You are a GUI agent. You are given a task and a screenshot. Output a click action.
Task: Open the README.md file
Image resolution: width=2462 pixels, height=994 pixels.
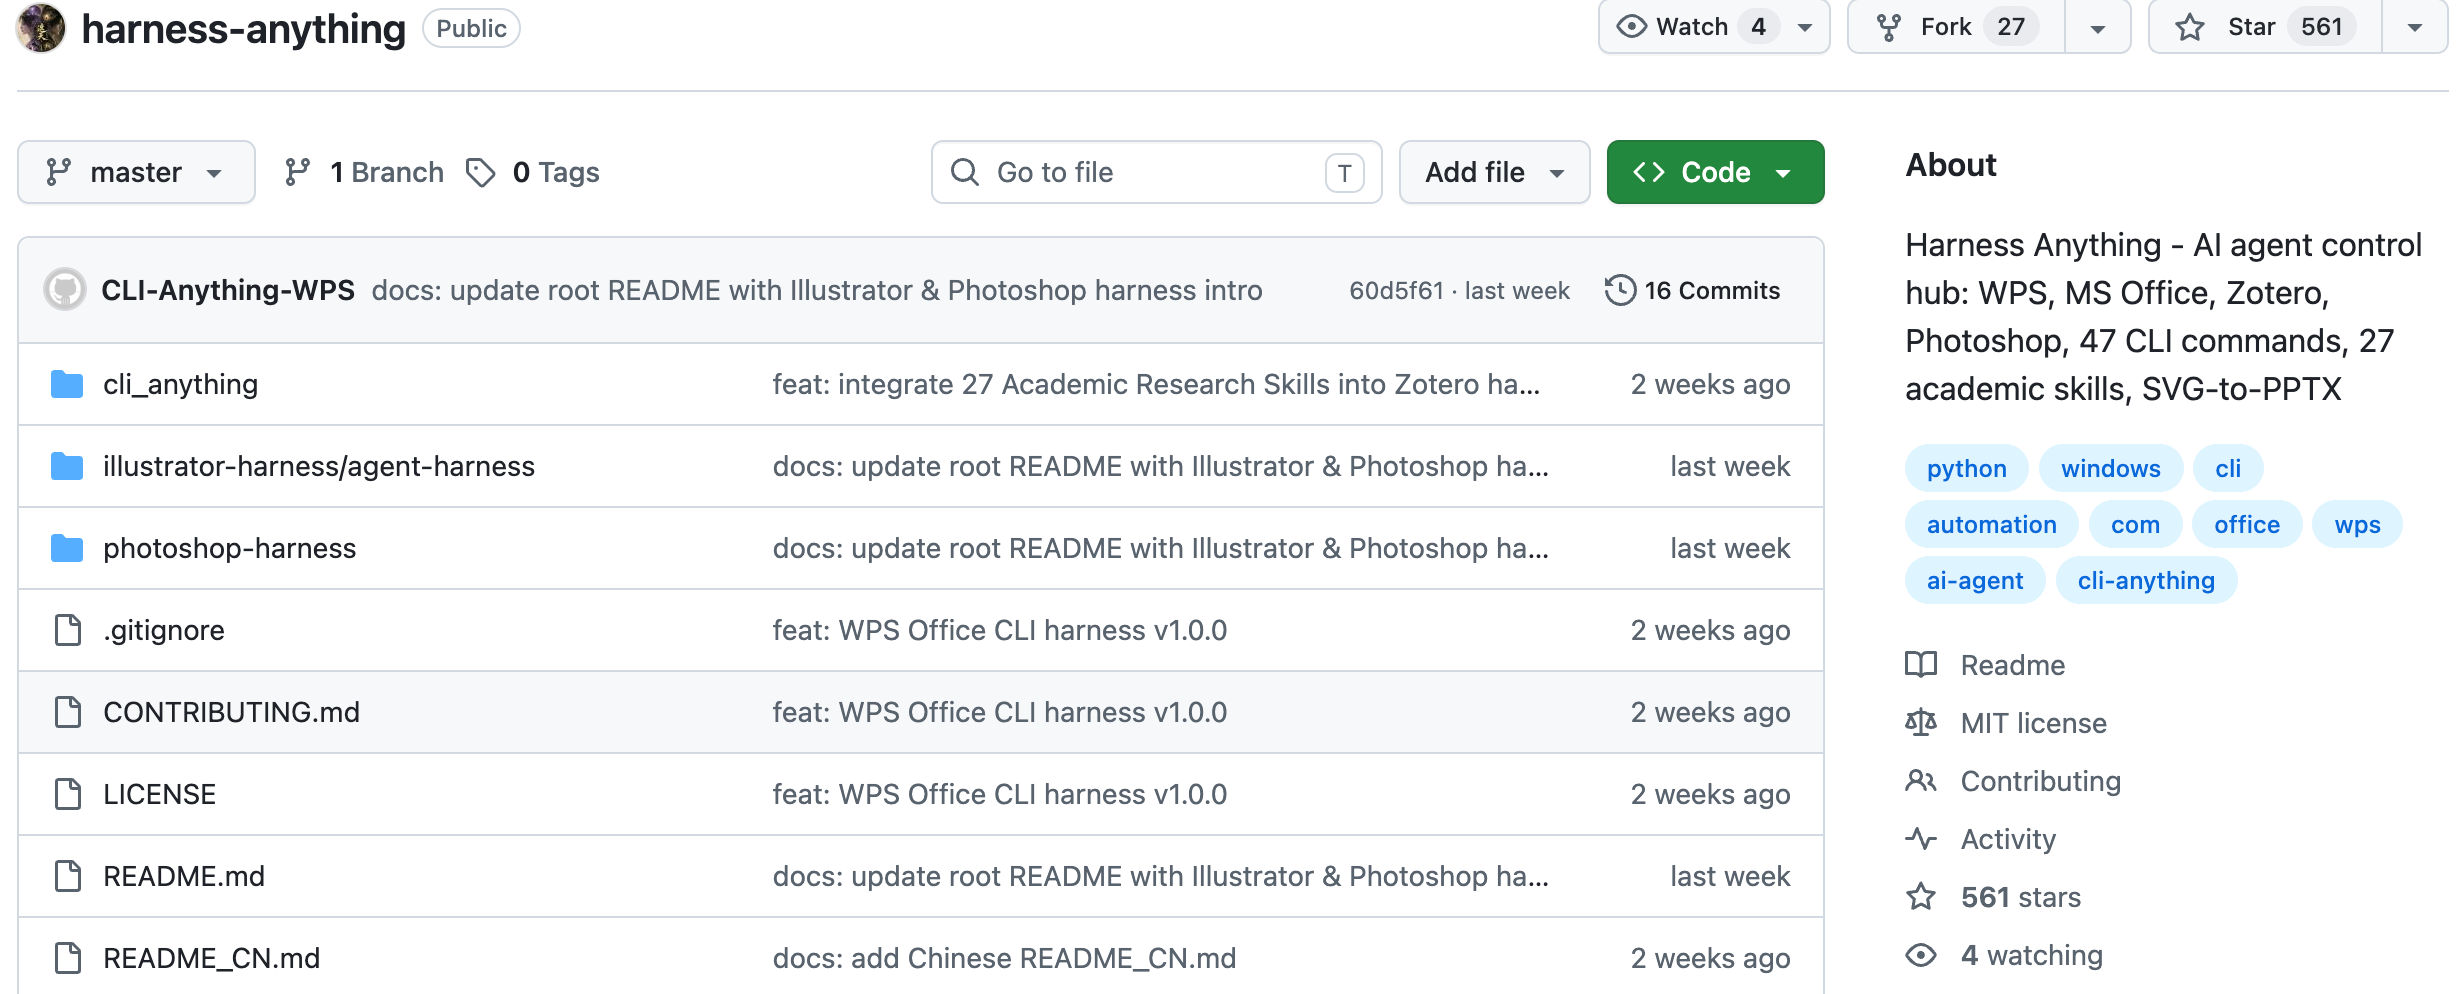pos(184,876)
